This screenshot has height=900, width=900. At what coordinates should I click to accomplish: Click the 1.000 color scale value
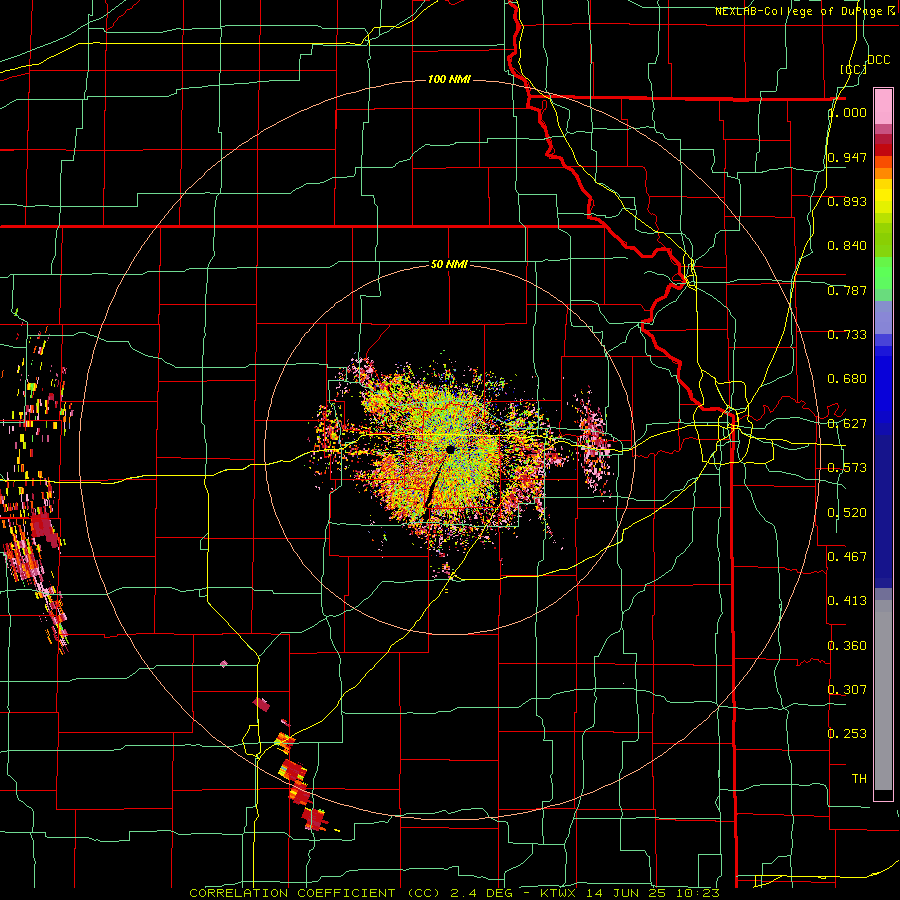(x=847, y=112)
